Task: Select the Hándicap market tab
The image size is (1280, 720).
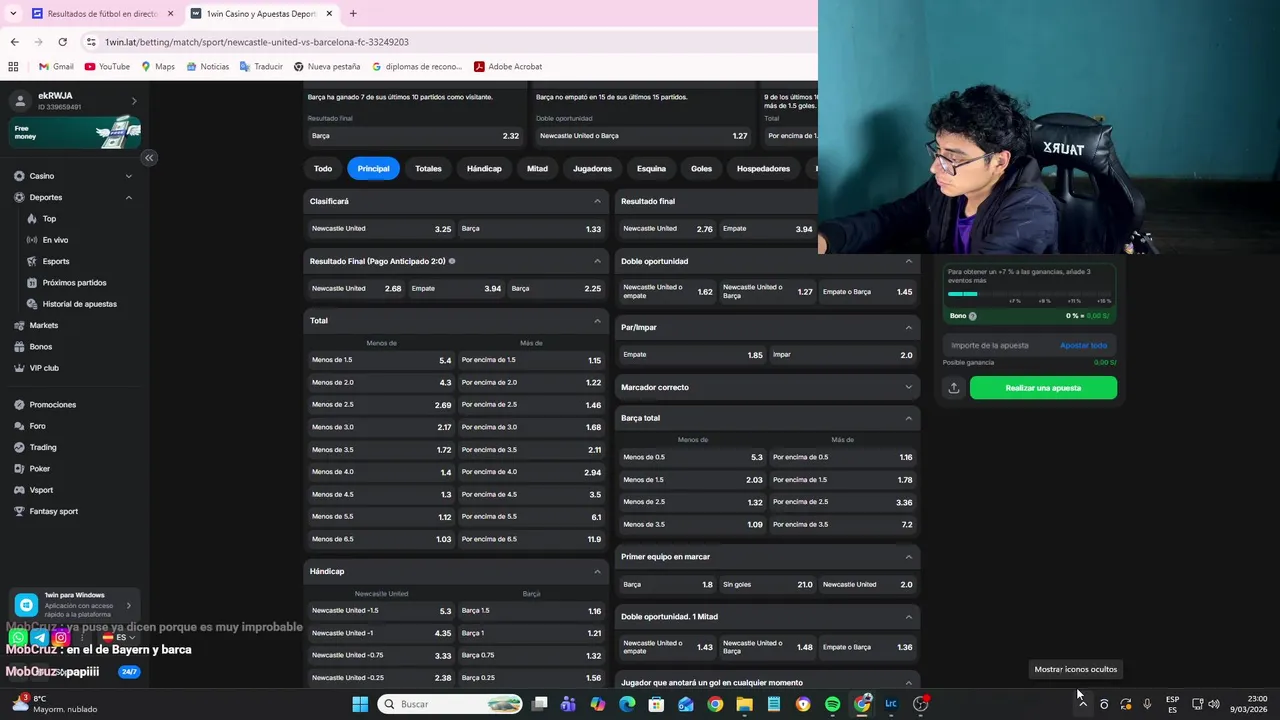Action: [x=484, y=169]
